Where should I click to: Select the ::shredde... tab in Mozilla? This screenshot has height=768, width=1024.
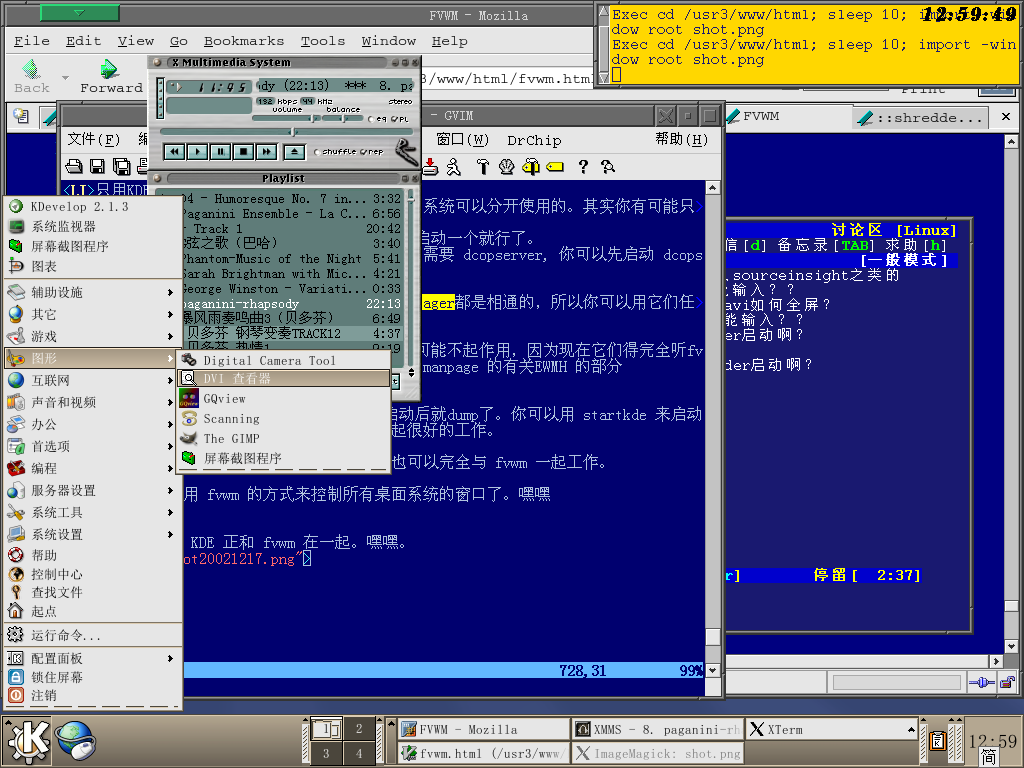(922, 118)
